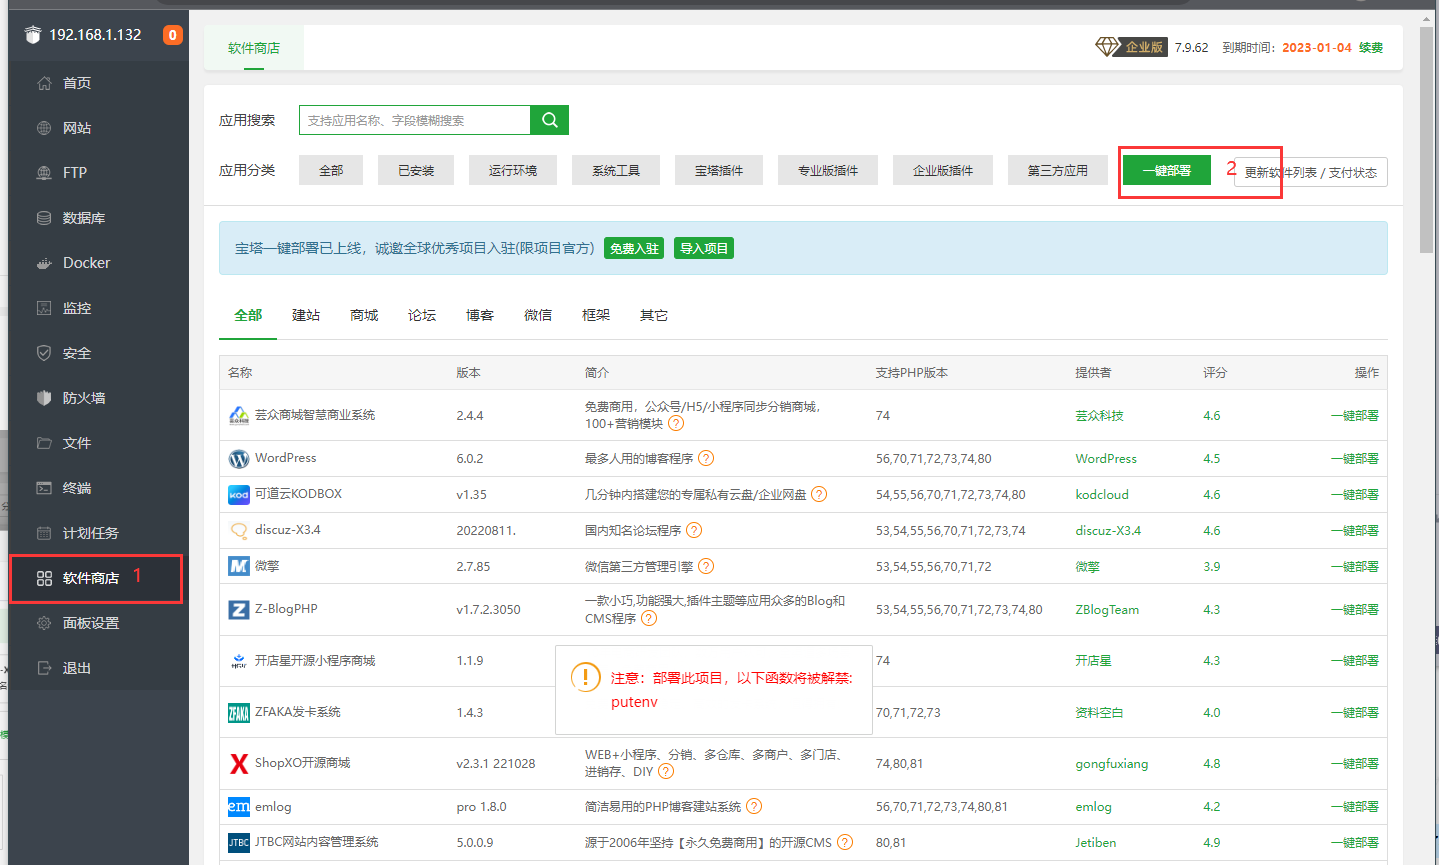1439x865 pixels.
Task: Click 一键部署 for WordPress row
Action: [1355, 458]
